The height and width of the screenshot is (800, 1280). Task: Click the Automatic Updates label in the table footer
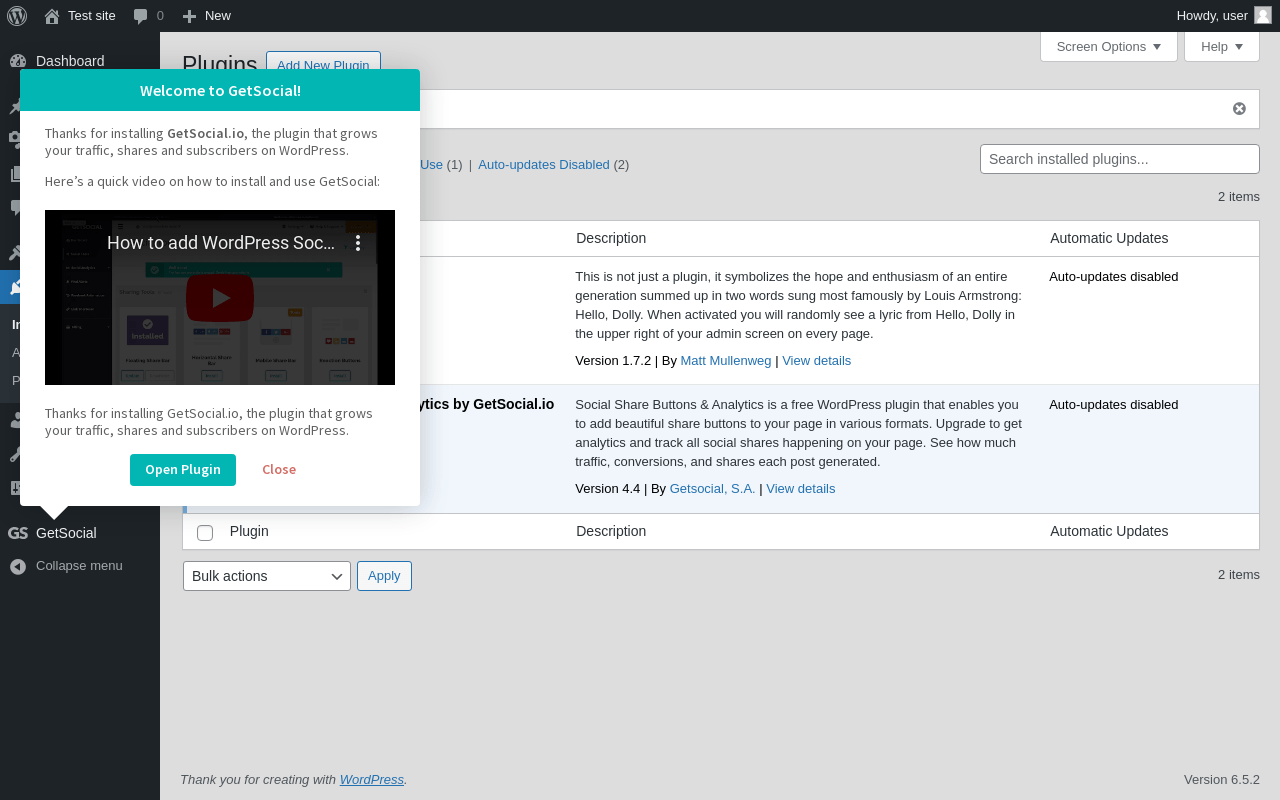pyautogui.click(x=1109, y=531)
